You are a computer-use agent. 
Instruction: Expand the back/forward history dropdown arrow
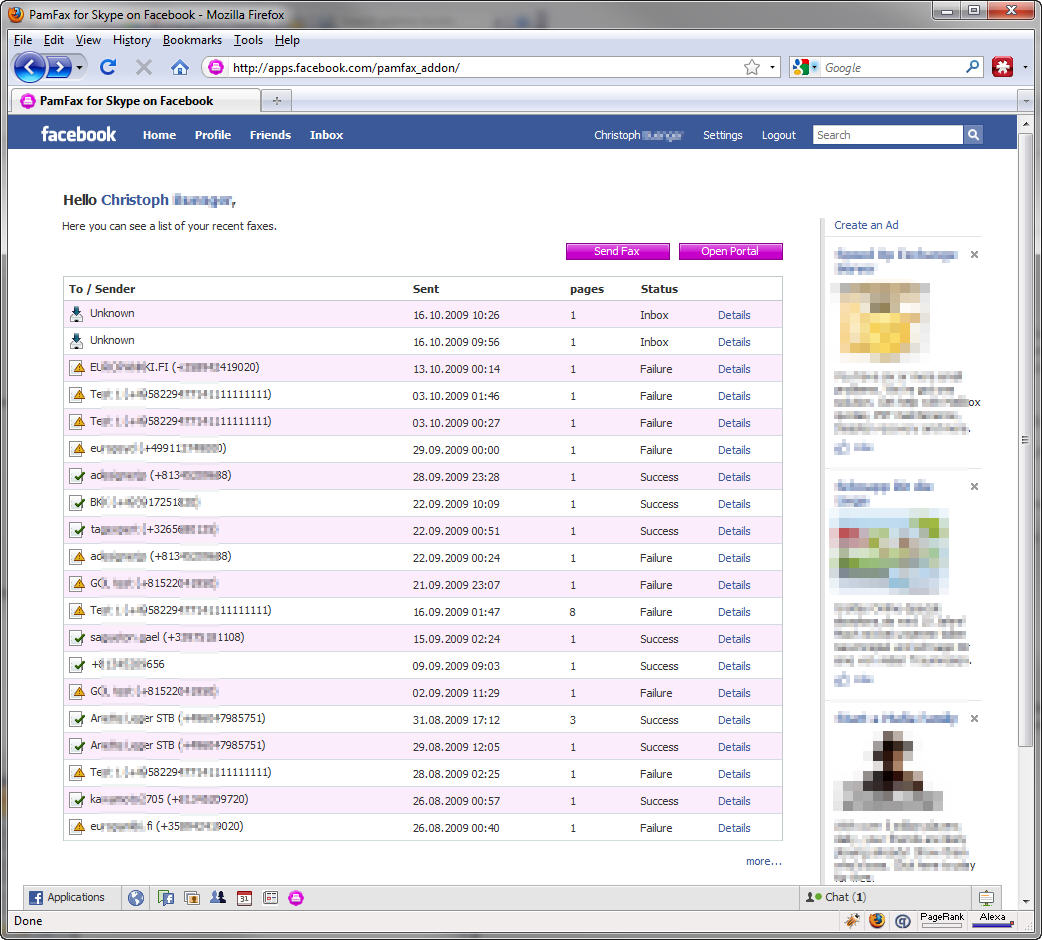pos(79,67)
